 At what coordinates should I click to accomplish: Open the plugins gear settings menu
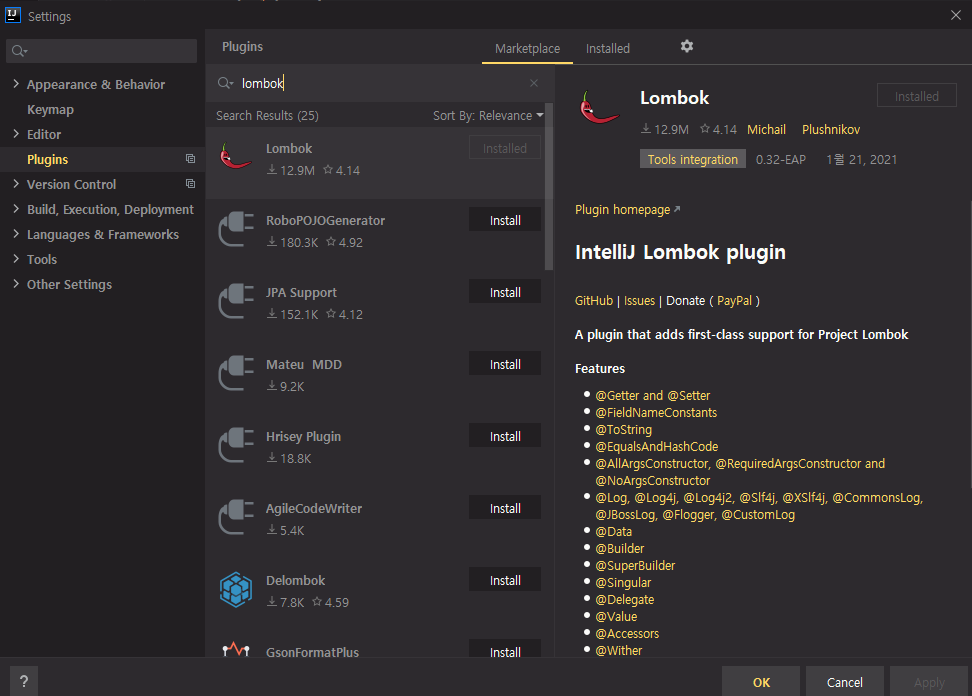click(x=686, y=46)
